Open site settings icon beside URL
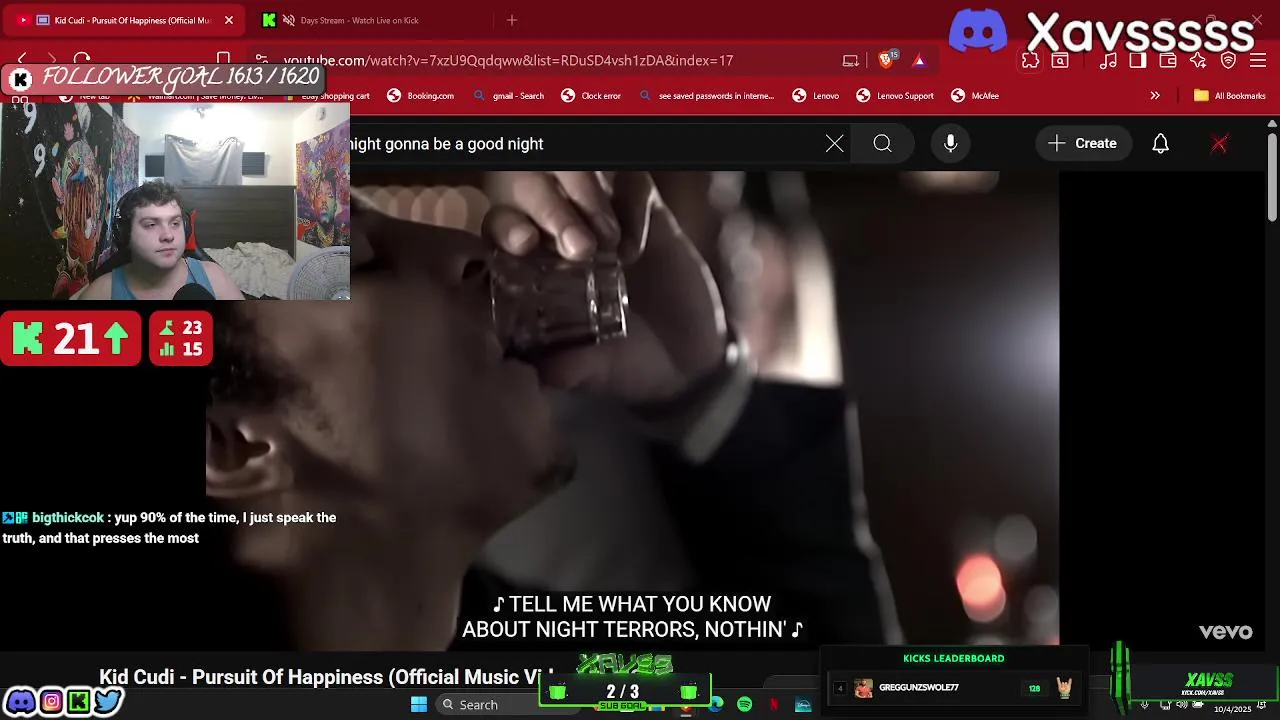1280x720 pixels. (x=261, y=60)
